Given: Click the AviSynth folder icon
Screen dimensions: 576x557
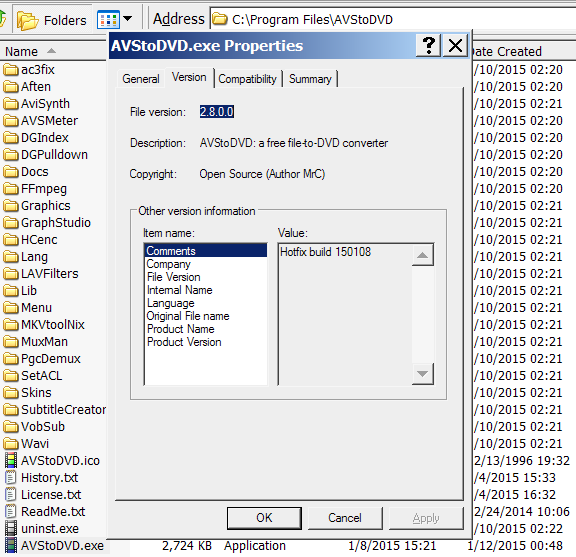Looking at the screenshot, I should coord(10,104).
